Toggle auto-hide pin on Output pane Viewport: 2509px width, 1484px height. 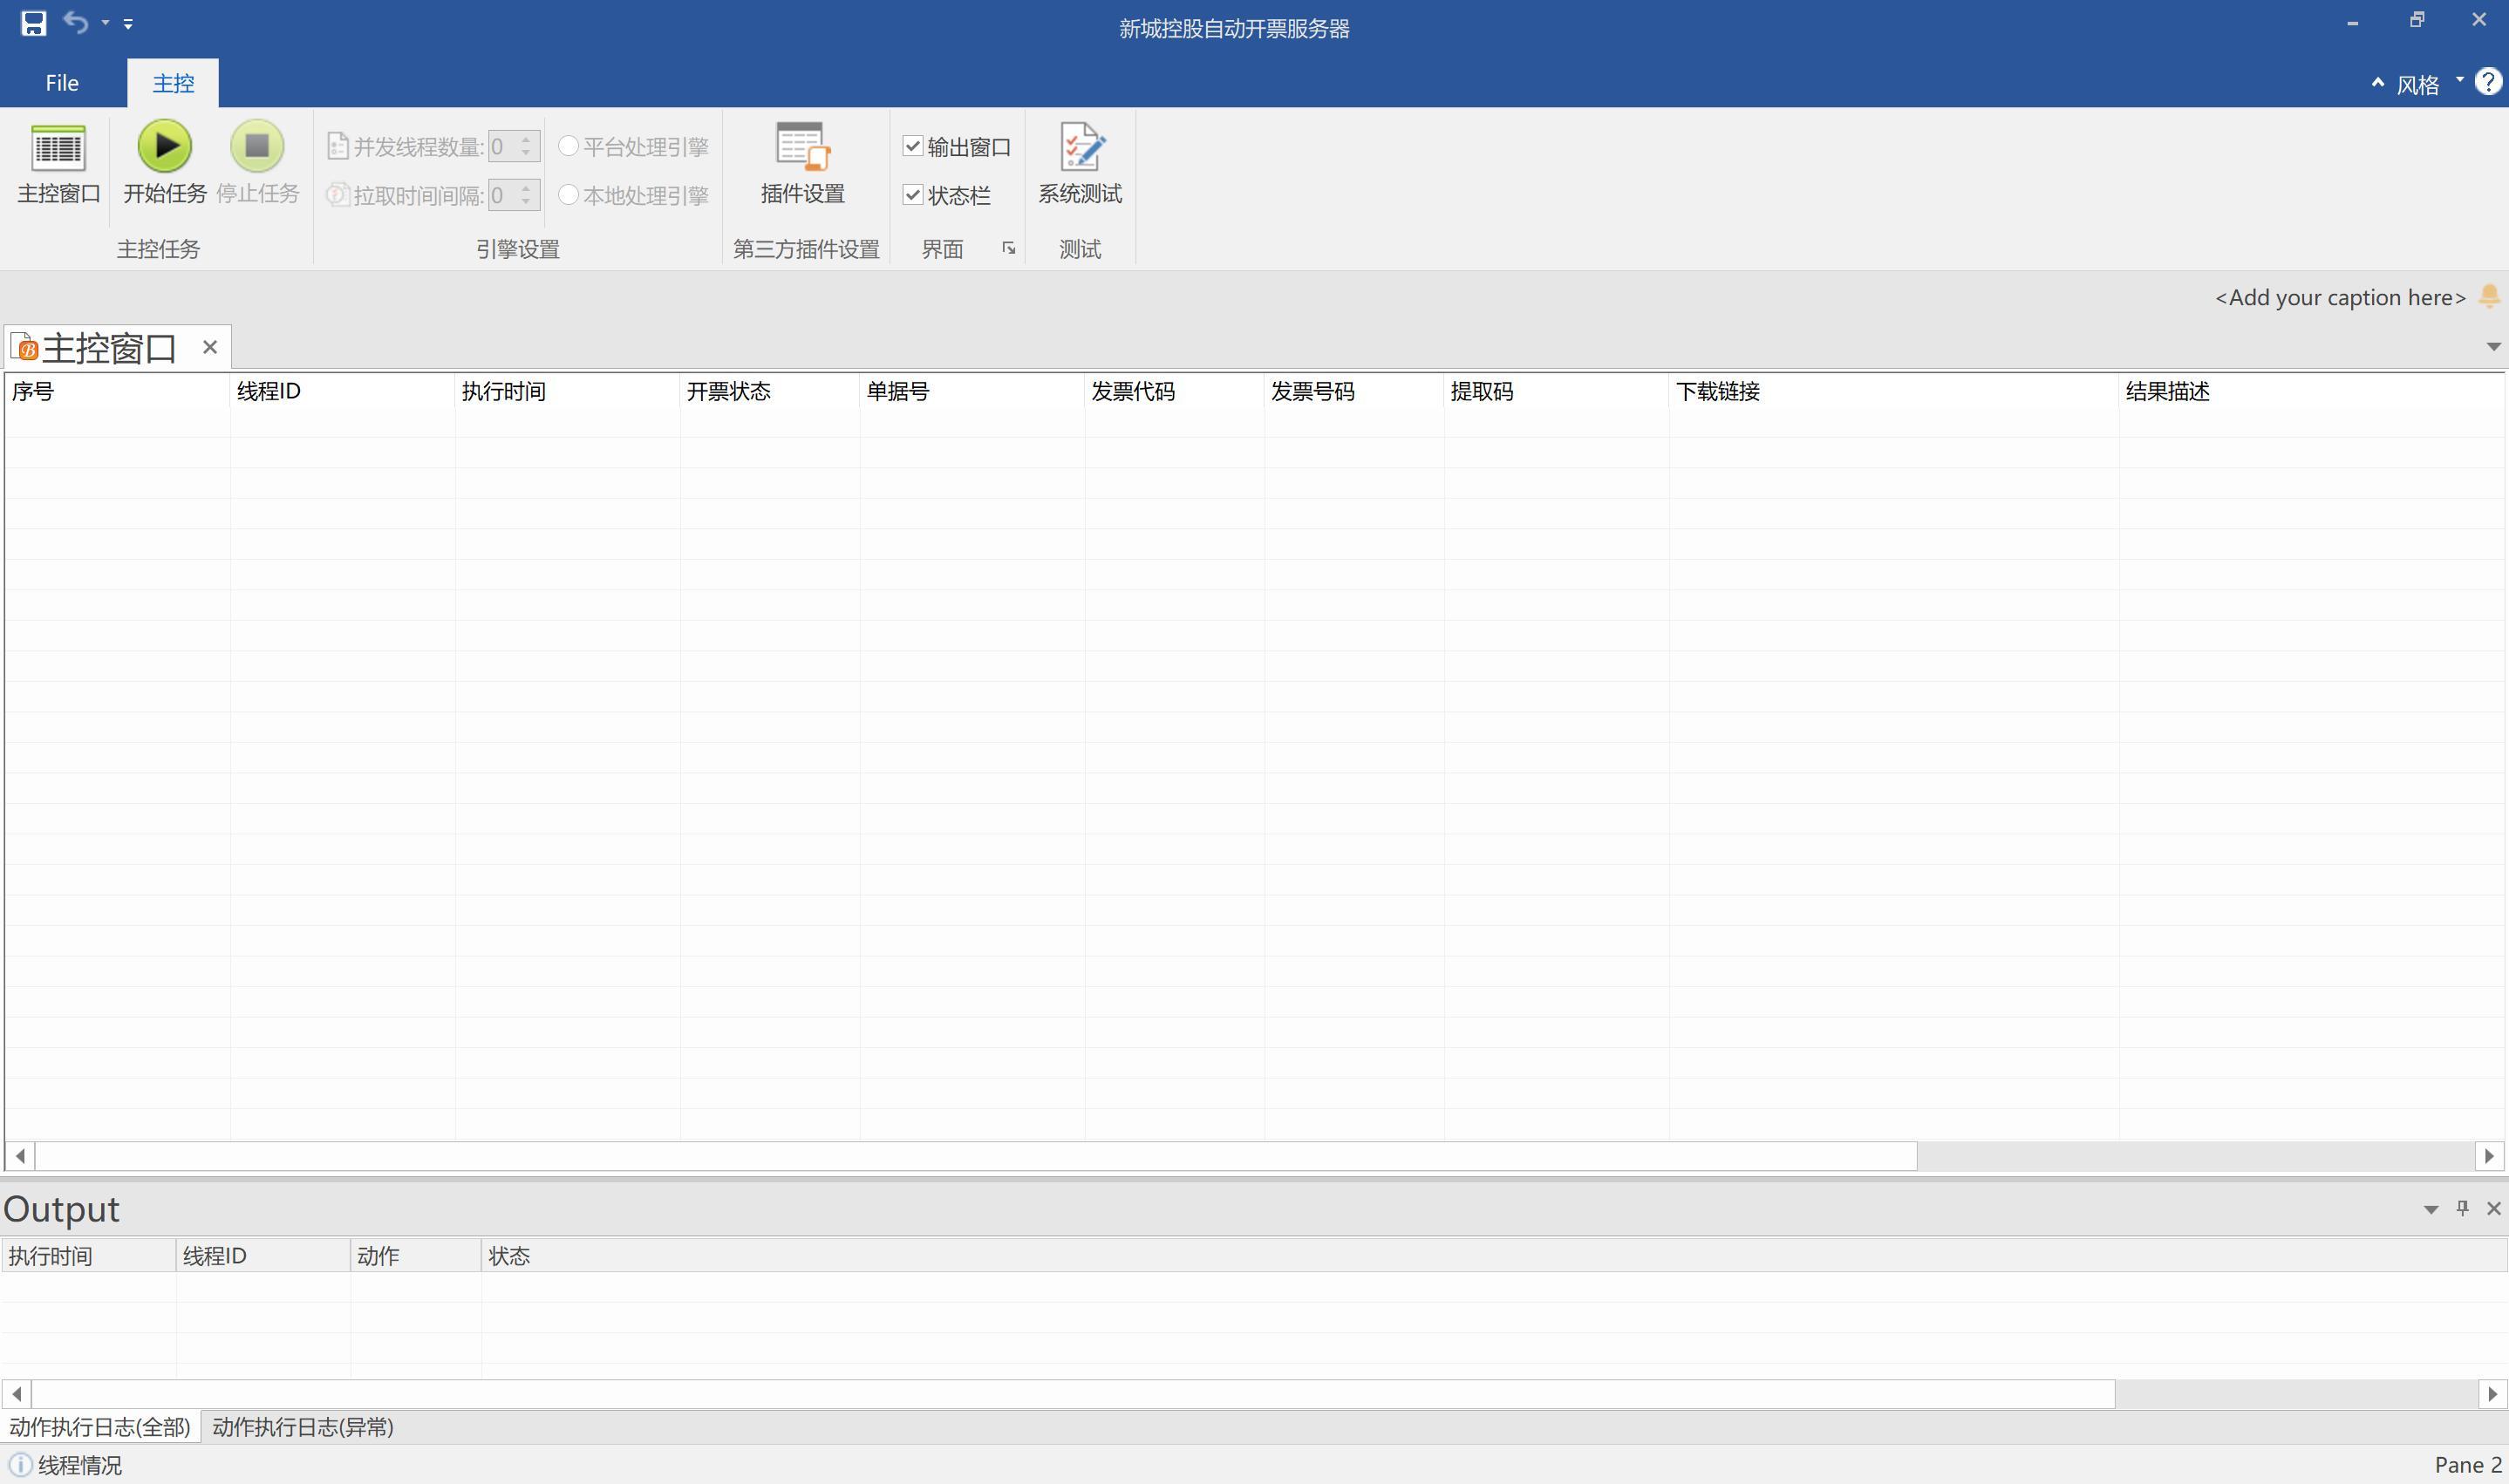[2462, 1208]
